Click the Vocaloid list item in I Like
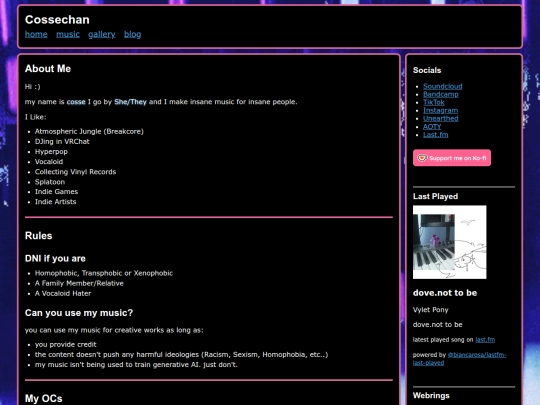Image resolution: width=540 pixels, height=405 pixels. pos(49,162)
